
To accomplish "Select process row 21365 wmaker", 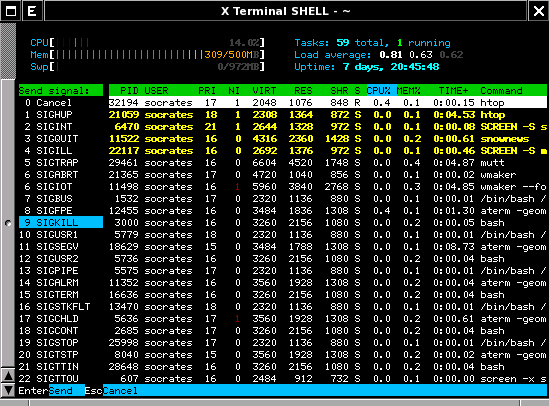I will tap(328, 175).
